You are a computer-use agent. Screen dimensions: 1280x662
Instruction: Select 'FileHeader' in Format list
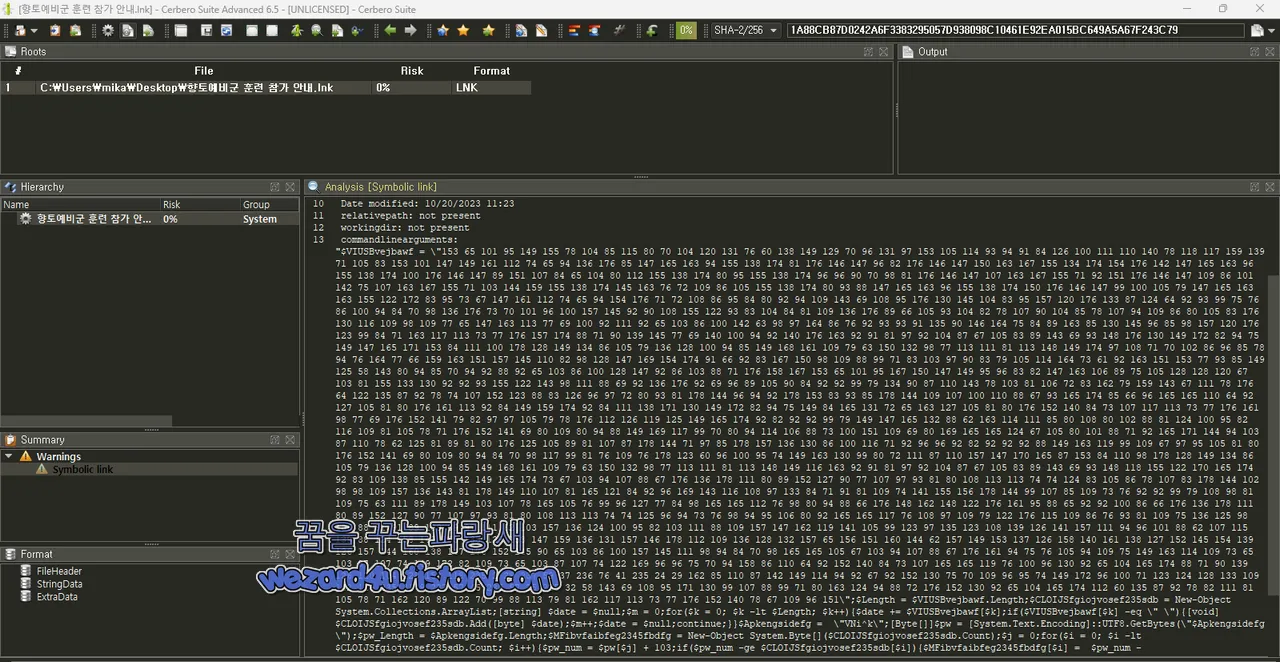(59, 571)
